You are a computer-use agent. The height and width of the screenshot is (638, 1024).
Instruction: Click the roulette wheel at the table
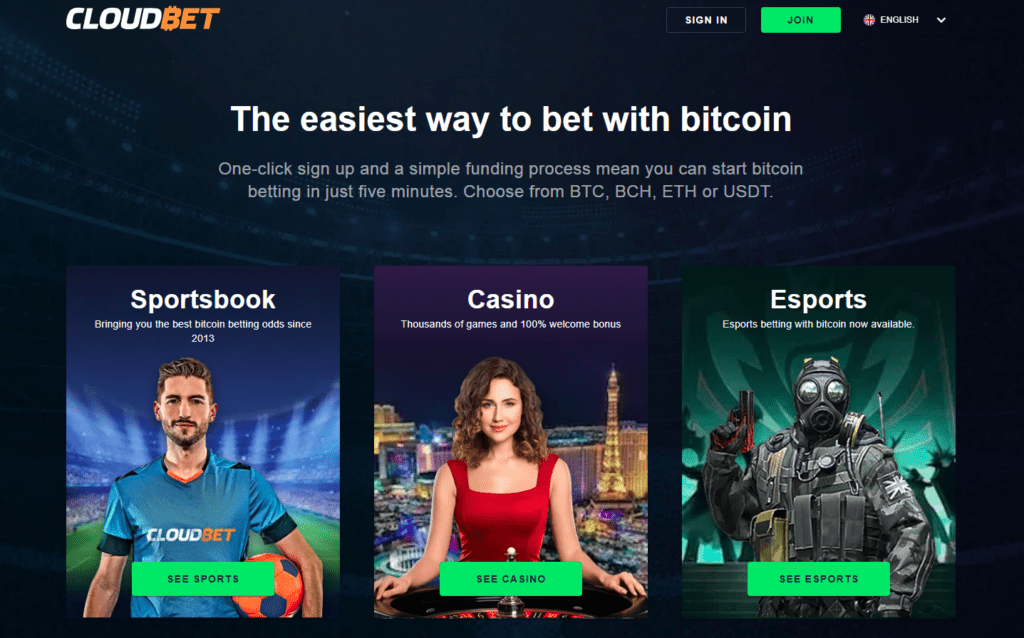511,604
